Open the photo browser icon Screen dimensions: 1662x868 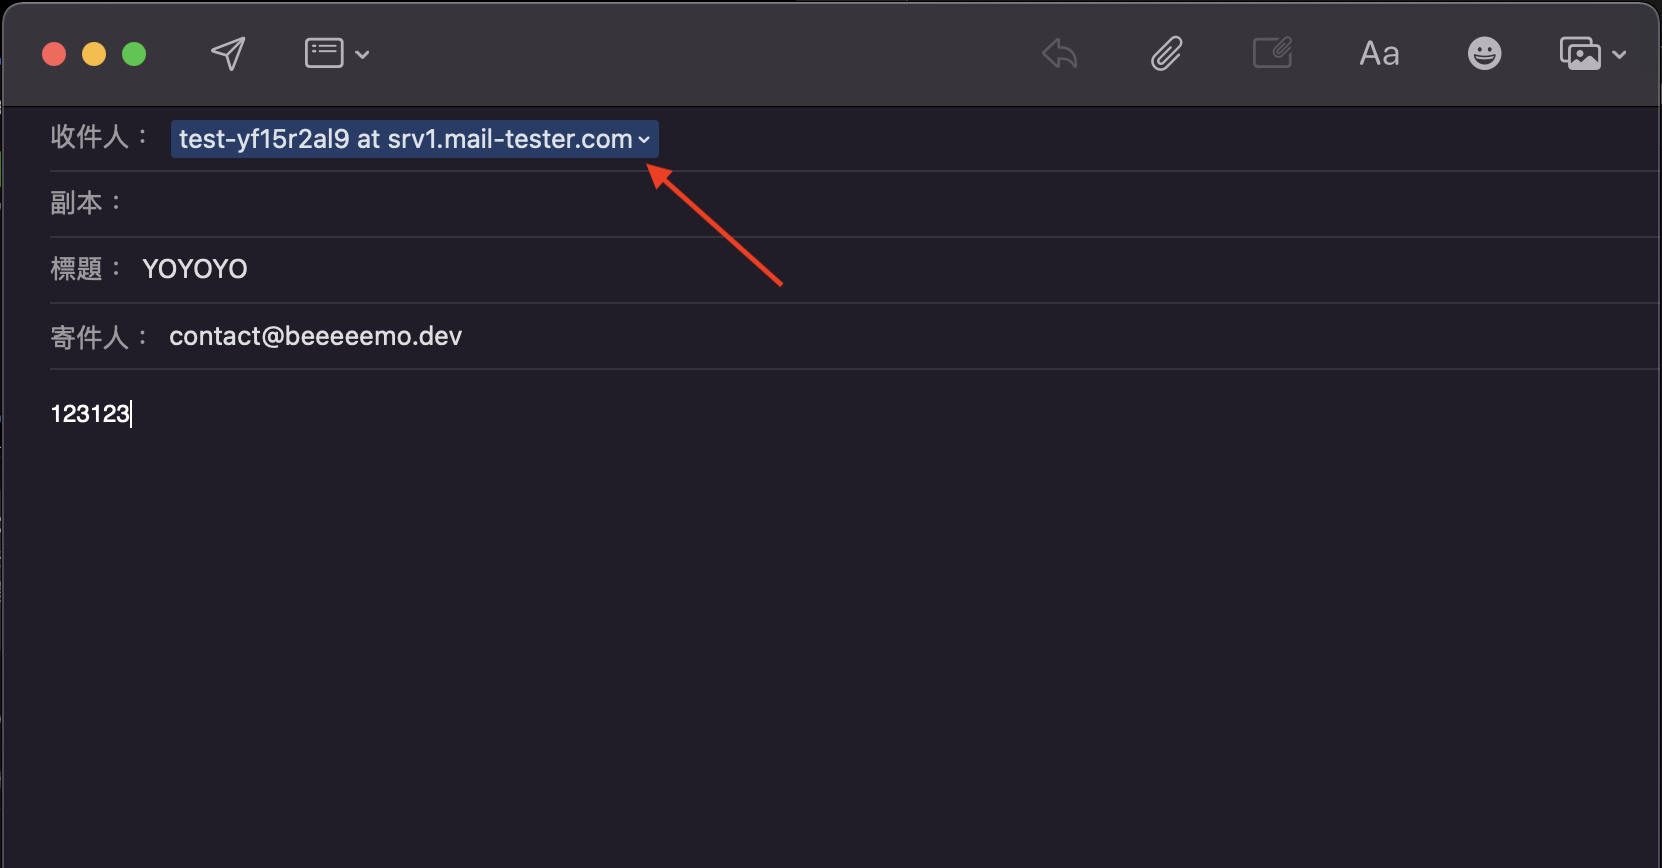pyautogui.click(x=1580, y=53)
